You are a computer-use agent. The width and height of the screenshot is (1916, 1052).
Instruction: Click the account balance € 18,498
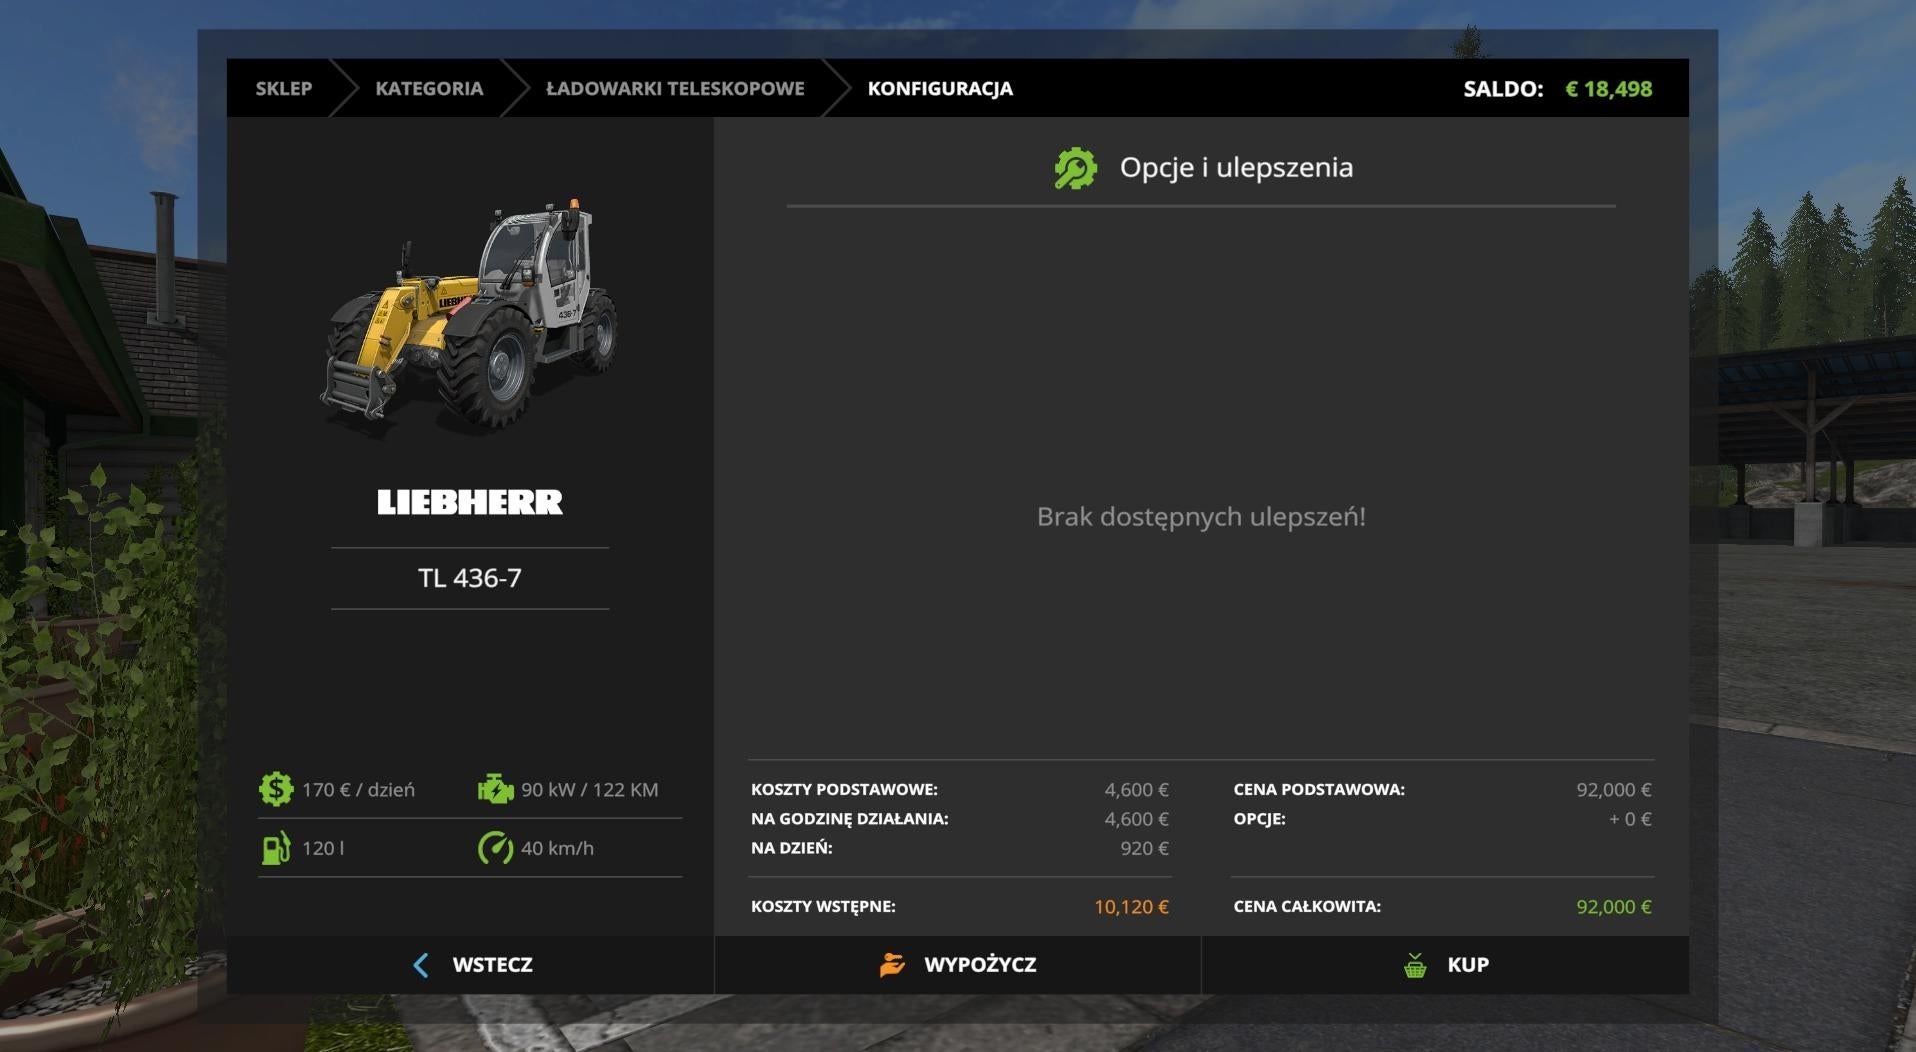pyautogui.click(x=1608, y=88)
